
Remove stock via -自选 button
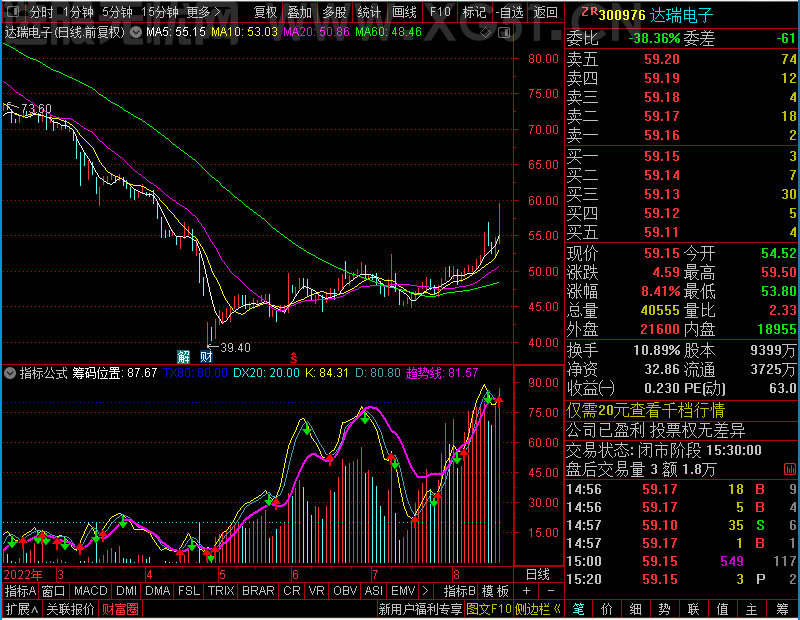pyautogui.click(x=510, y=12)
